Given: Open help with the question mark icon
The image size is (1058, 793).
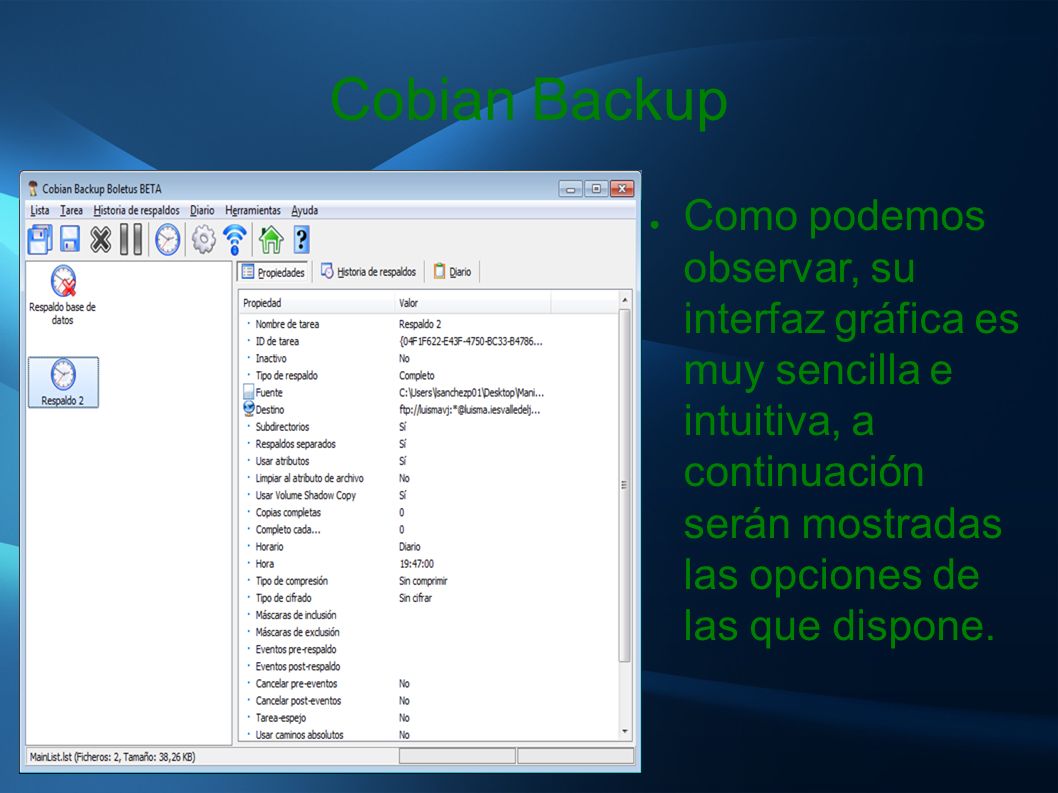Looking at the screenshot, I should point(302,239).
